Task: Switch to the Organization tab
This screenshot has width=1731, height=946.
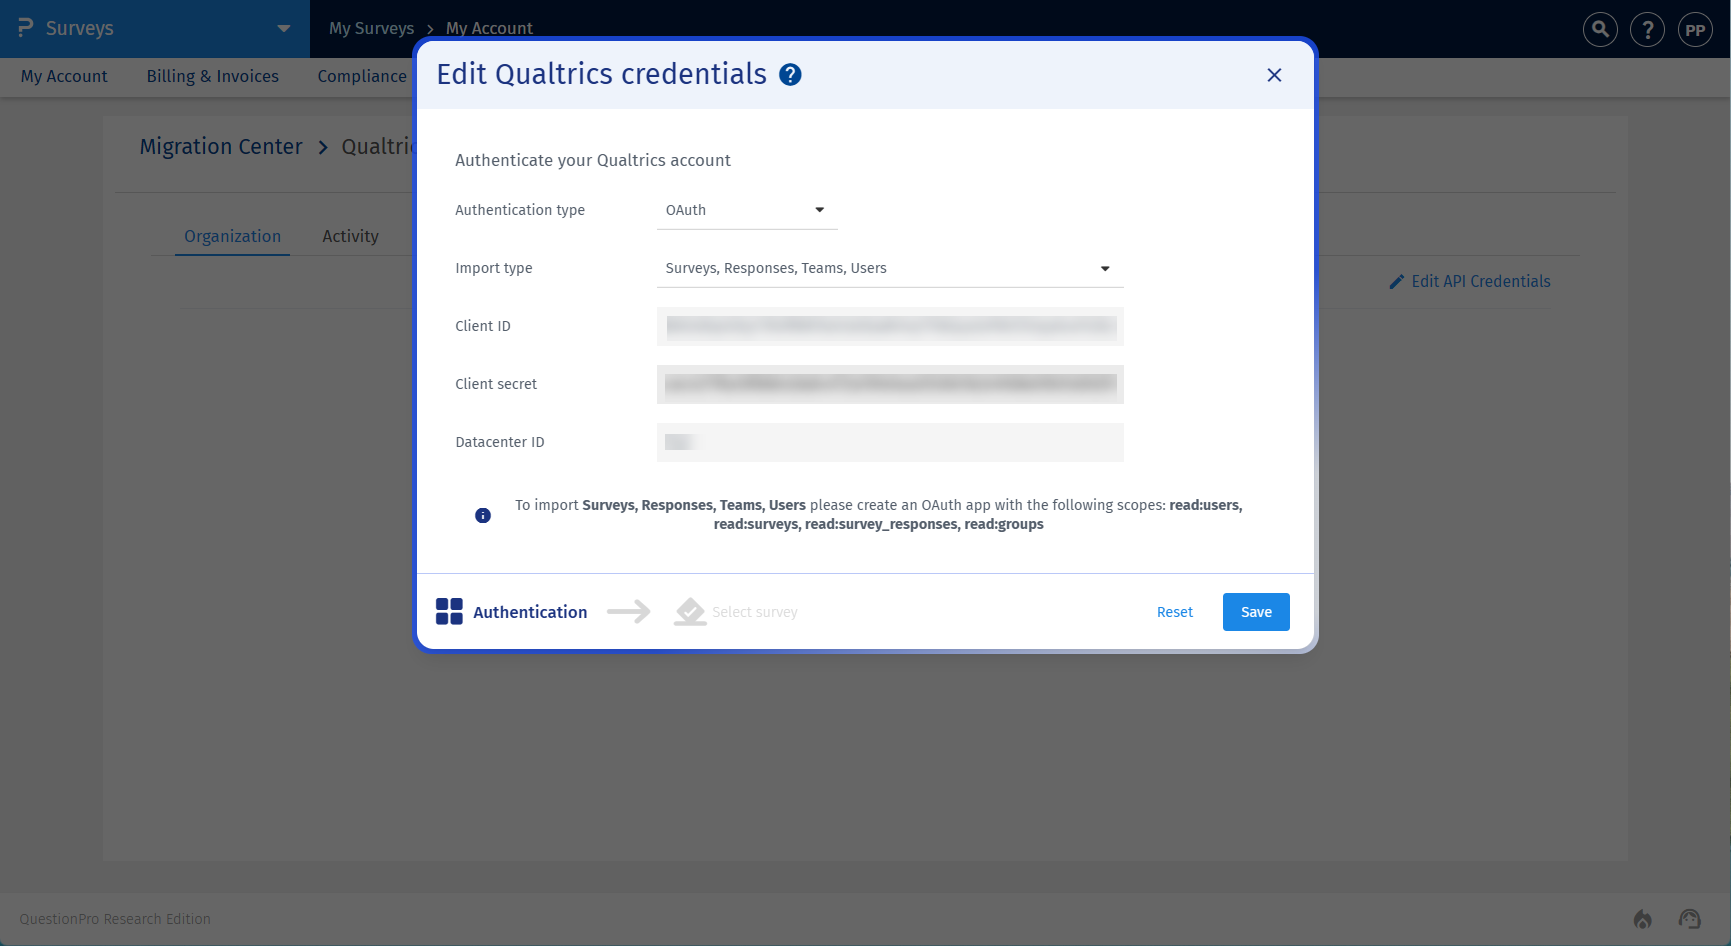Action: [232, 236]
